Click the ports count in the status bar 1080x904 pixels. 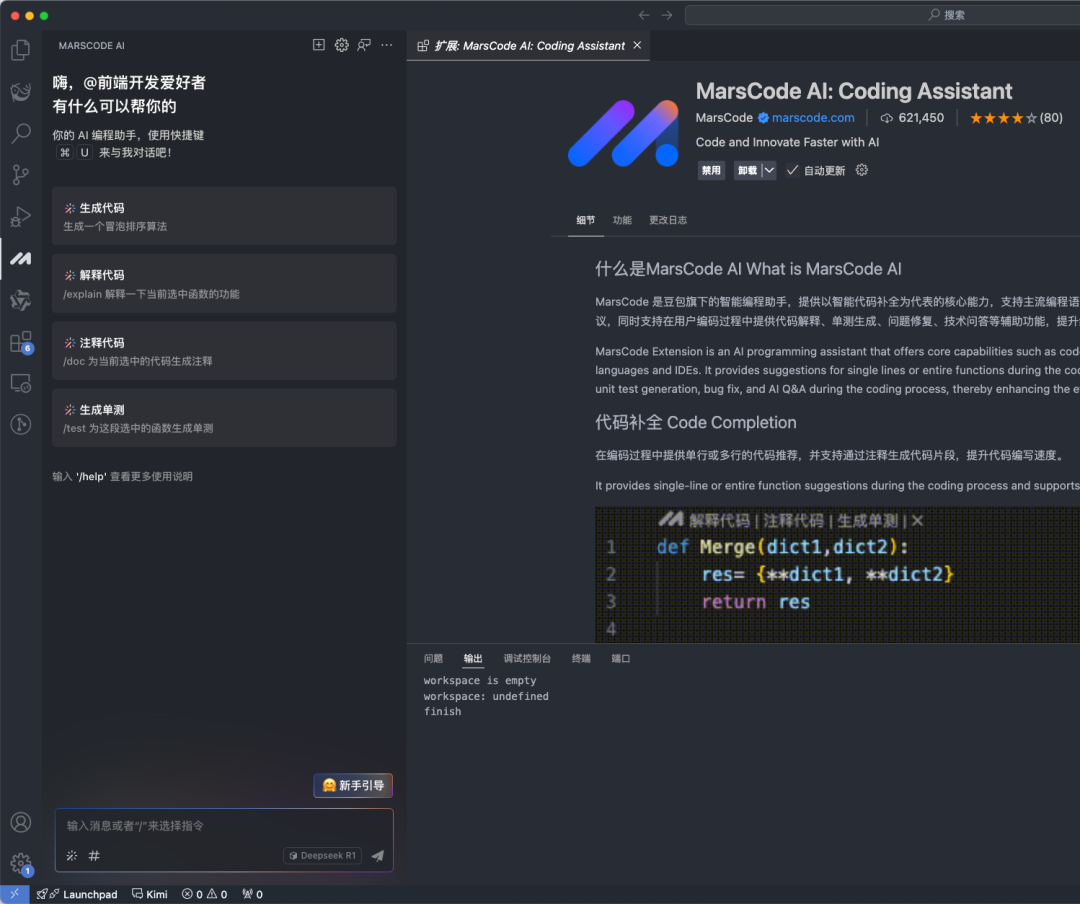click(252, 894)
